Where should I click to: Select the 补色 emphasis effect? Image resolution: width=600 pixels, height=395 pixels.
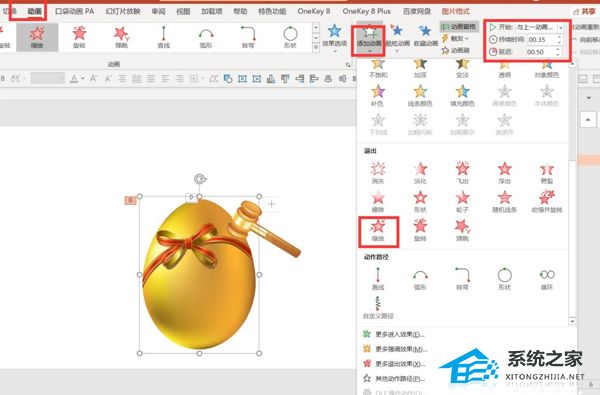[x=378, y=95]
